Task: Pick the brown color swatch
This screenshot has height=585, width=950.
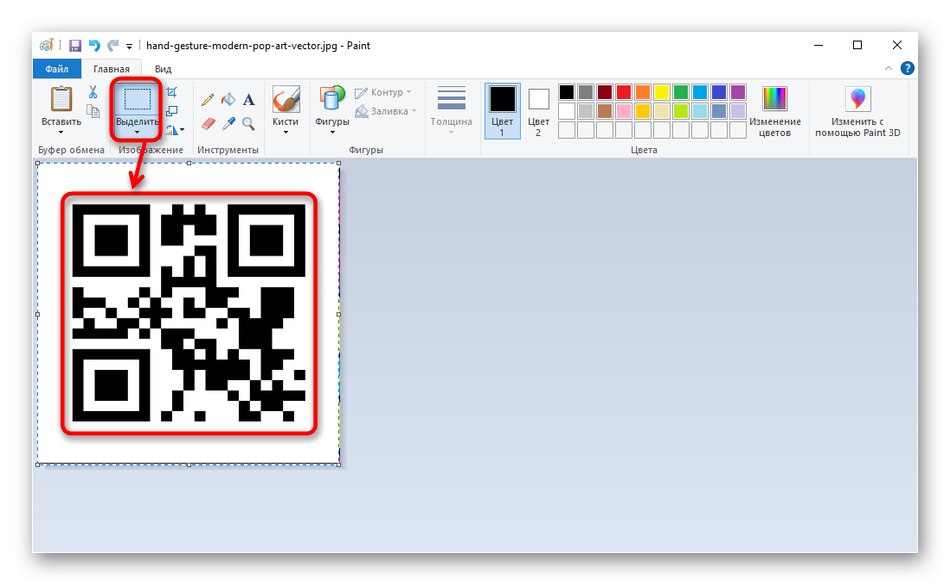Action: (x=605, y=111)
